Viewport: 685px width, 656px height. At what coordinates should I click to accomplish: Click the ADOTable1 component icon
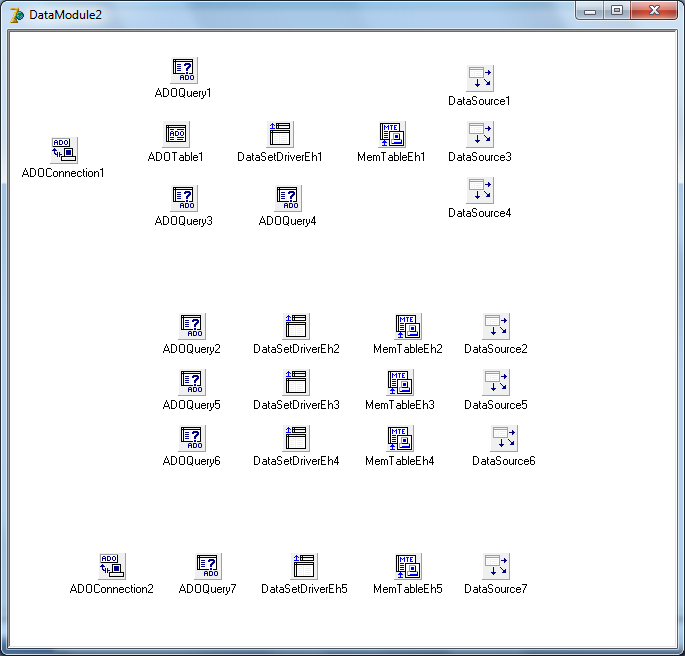176,134
